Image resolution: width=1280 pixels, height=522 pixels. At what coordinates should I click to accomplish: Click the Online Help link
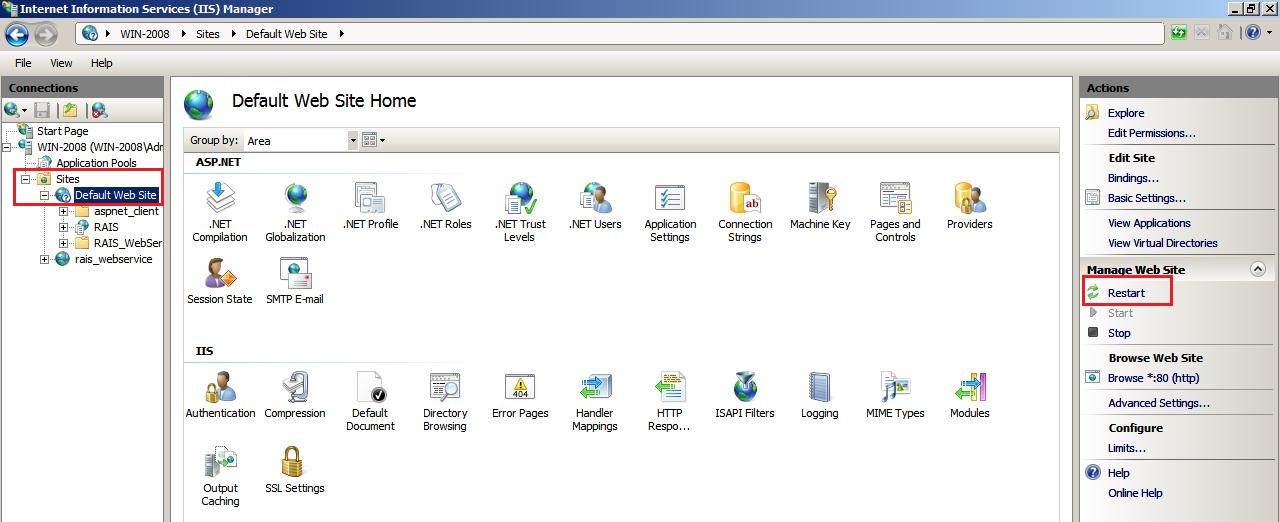click(1135, 493)
